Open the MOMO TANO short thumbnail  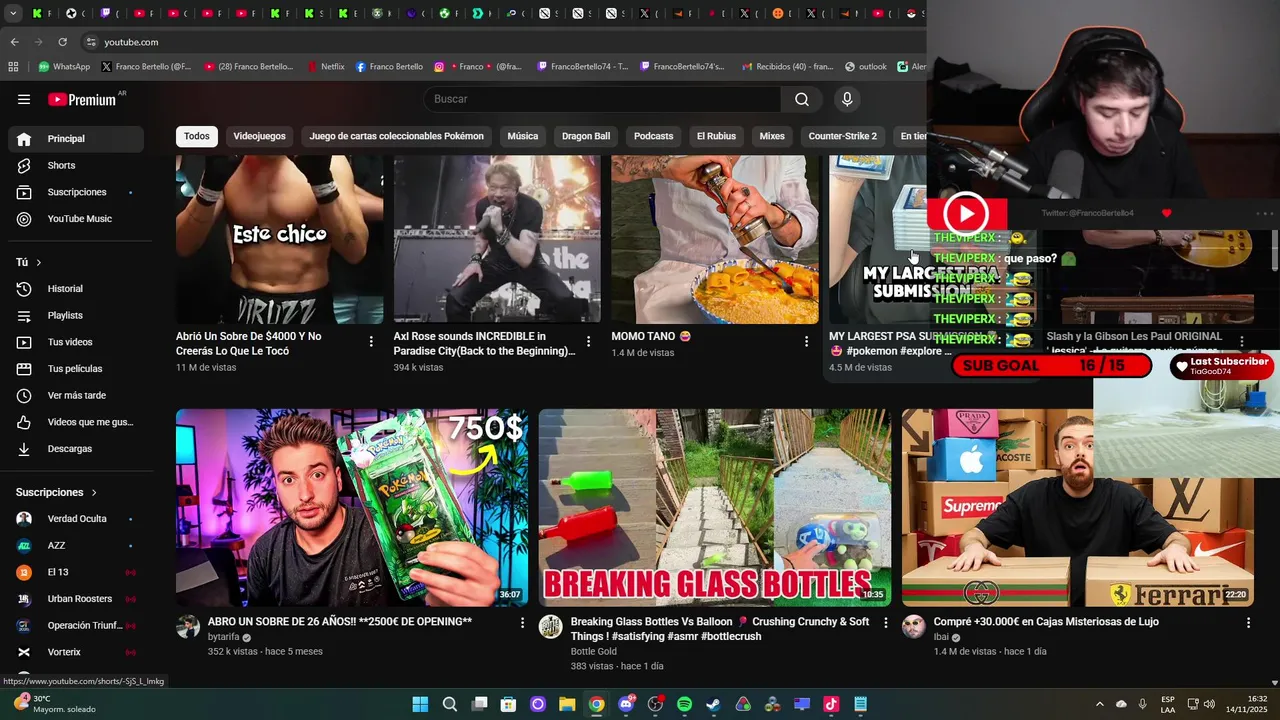click(x=714, y=239)
